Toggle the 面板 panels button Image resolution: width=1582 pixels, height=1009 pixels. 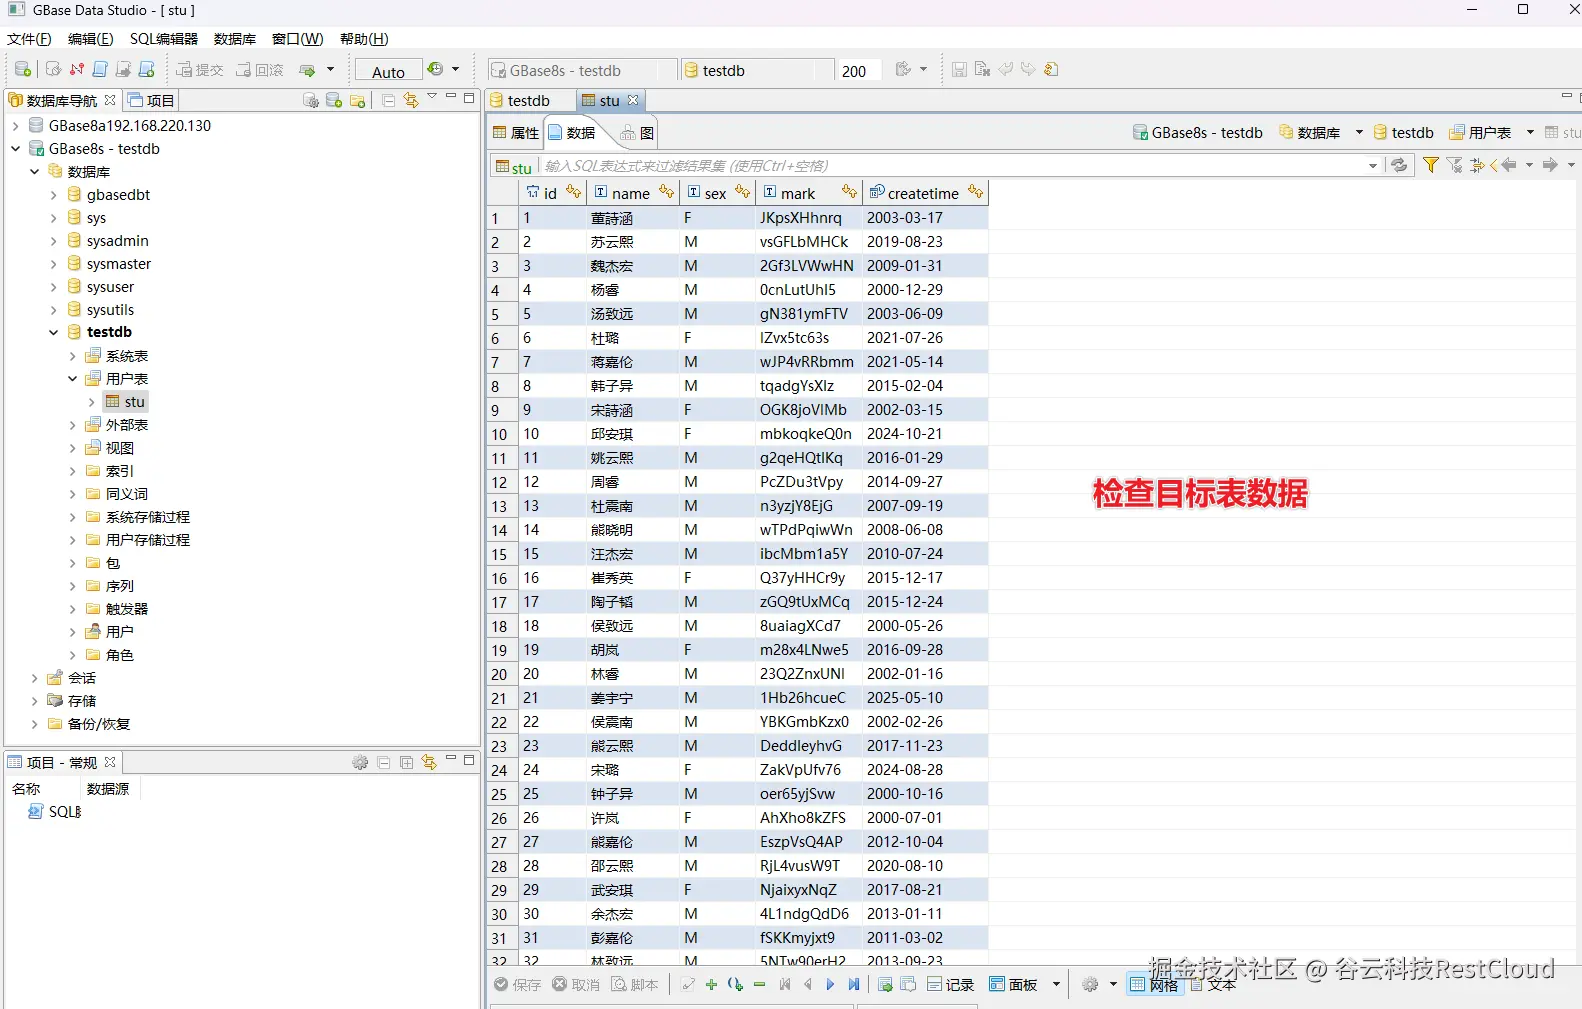pos(1013,985)
